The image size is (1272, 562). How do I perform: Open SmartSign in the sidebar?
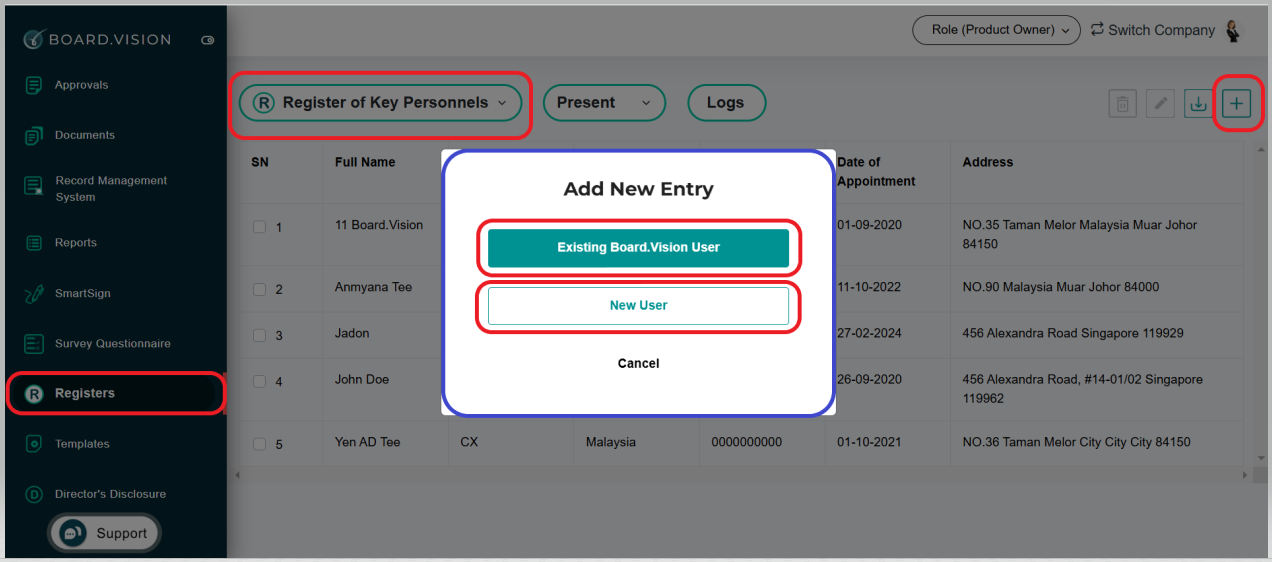83,294
